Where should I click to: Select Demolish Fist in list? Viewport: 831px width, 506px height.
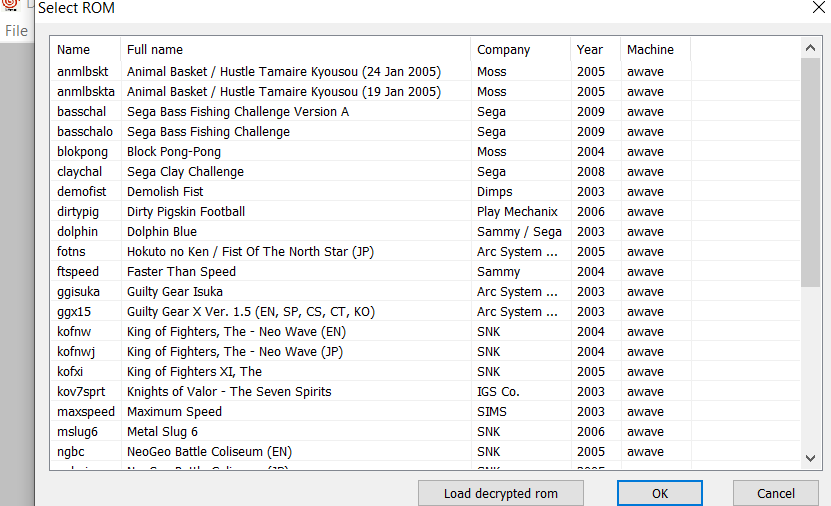(x=425, y=192)
